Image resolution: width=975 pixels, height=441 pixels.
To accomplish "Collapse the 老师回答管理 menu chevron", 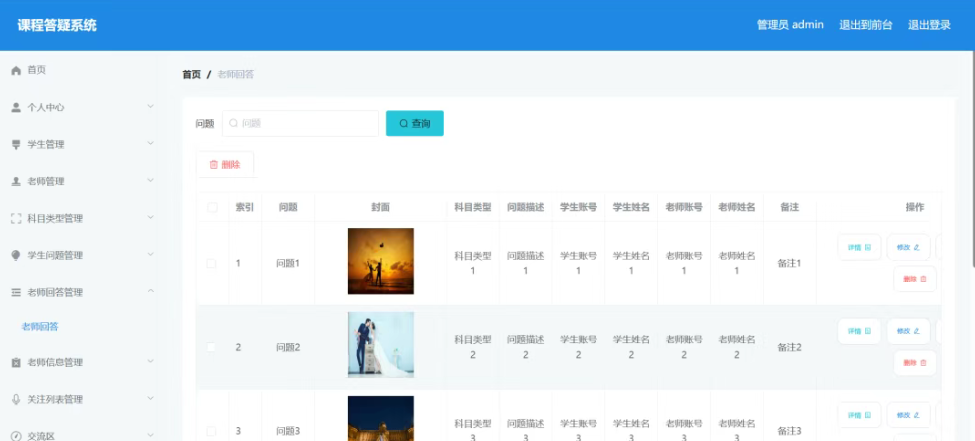I will pyautogui.click(x=150, y=291).
